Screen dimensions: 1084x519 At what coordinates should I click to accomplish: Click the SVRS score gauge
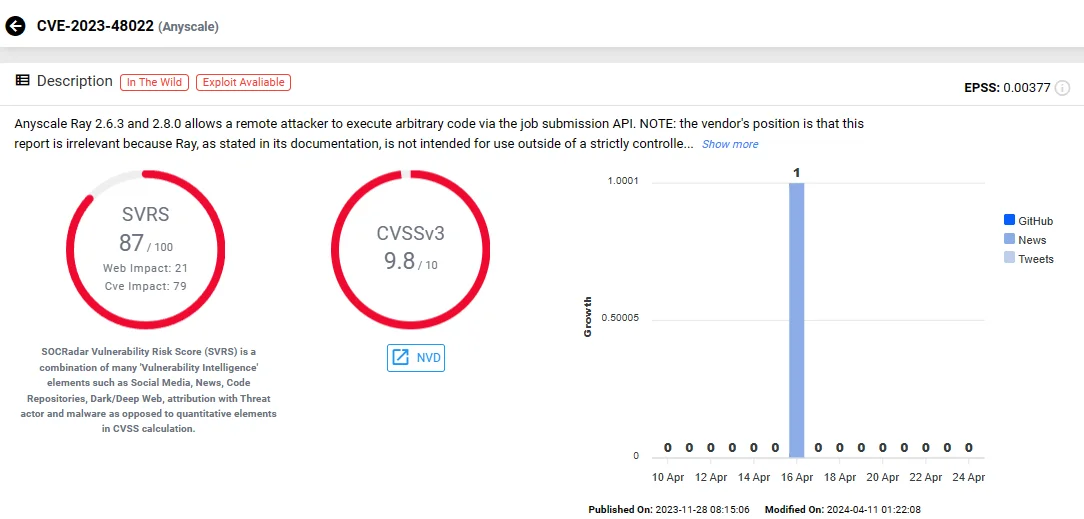click(145, 249)
